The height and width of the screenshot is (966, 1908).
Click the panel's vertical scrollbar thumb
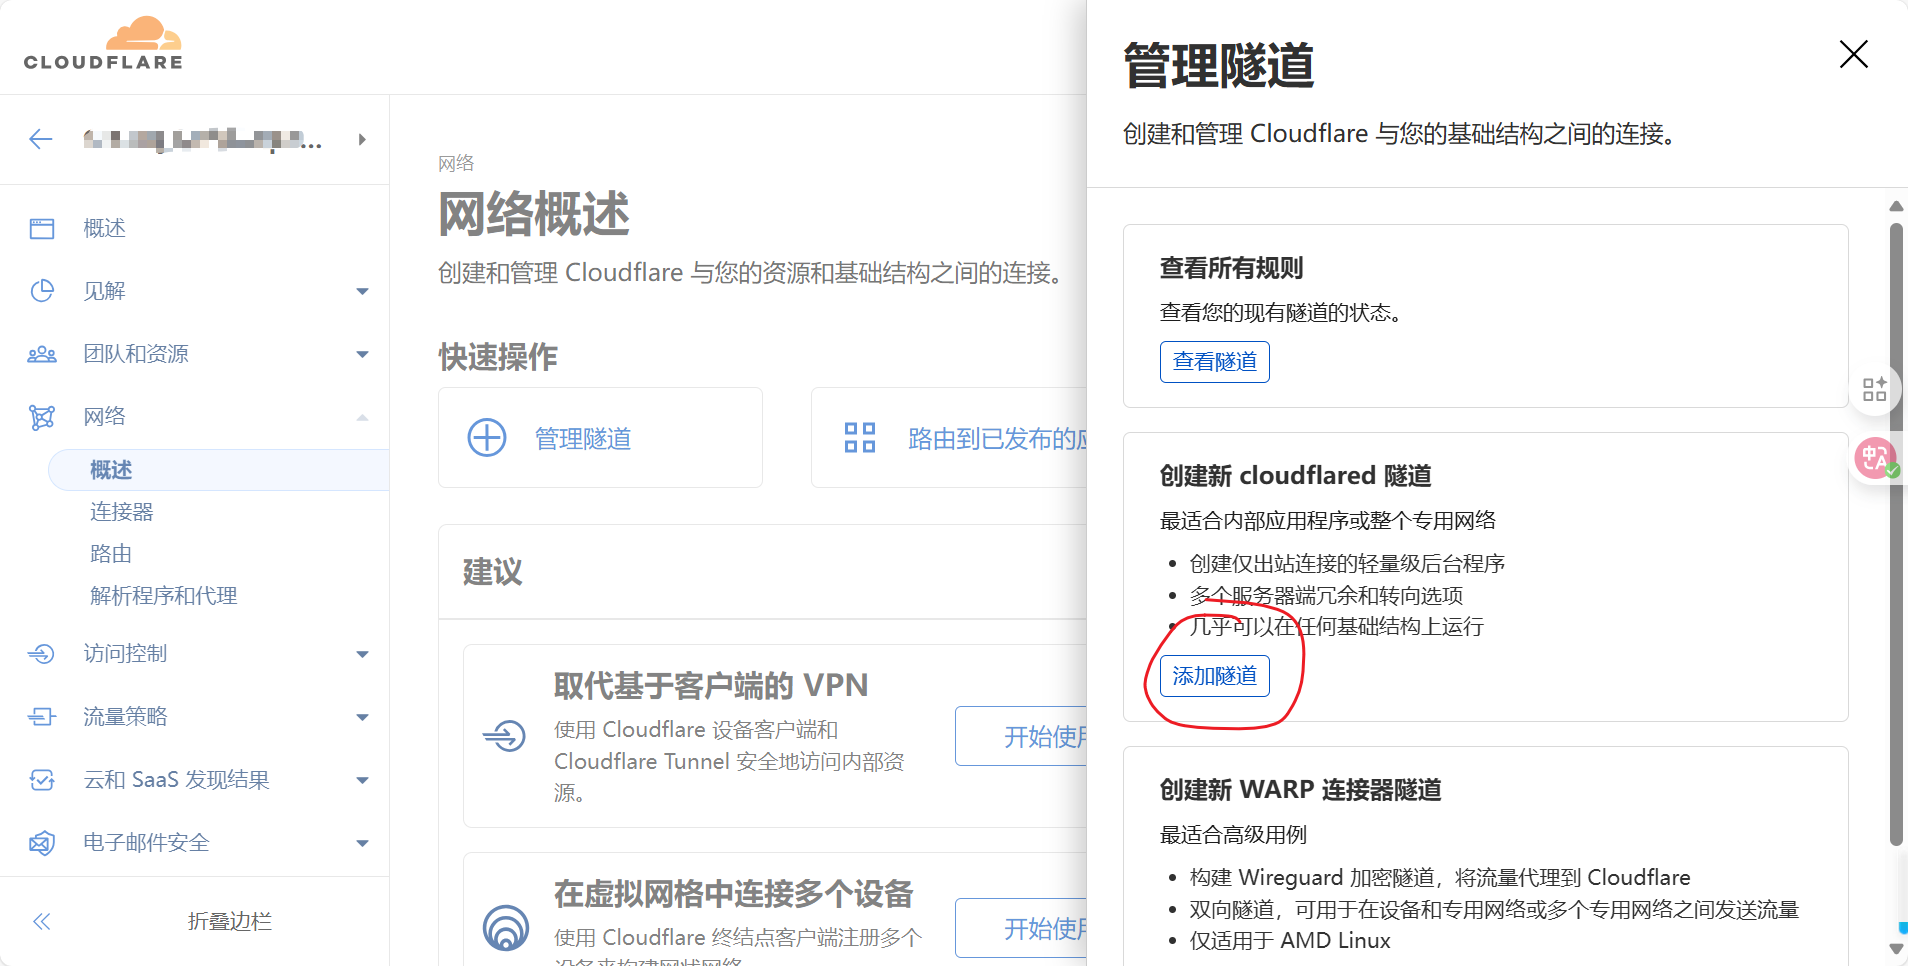(1896, 535)
